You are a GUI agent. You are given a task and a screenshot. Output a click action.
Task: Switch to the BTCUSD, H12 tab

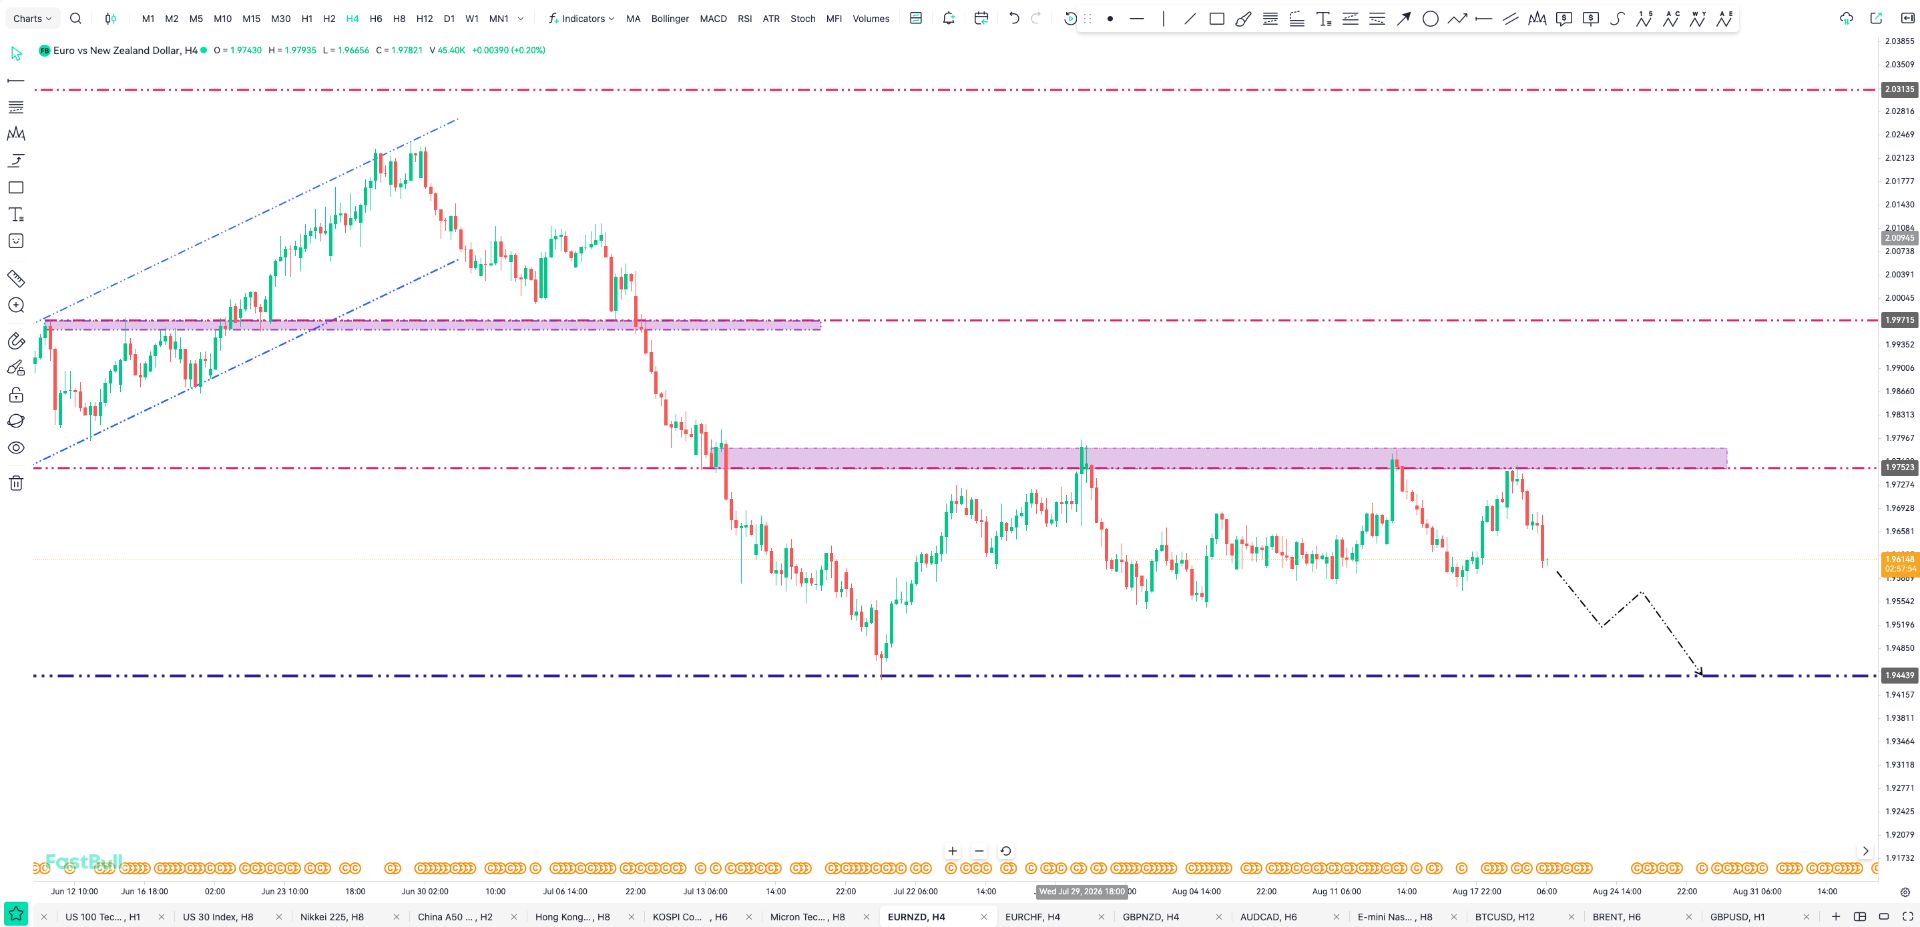pyautogui.click(x=1504, y=917)
